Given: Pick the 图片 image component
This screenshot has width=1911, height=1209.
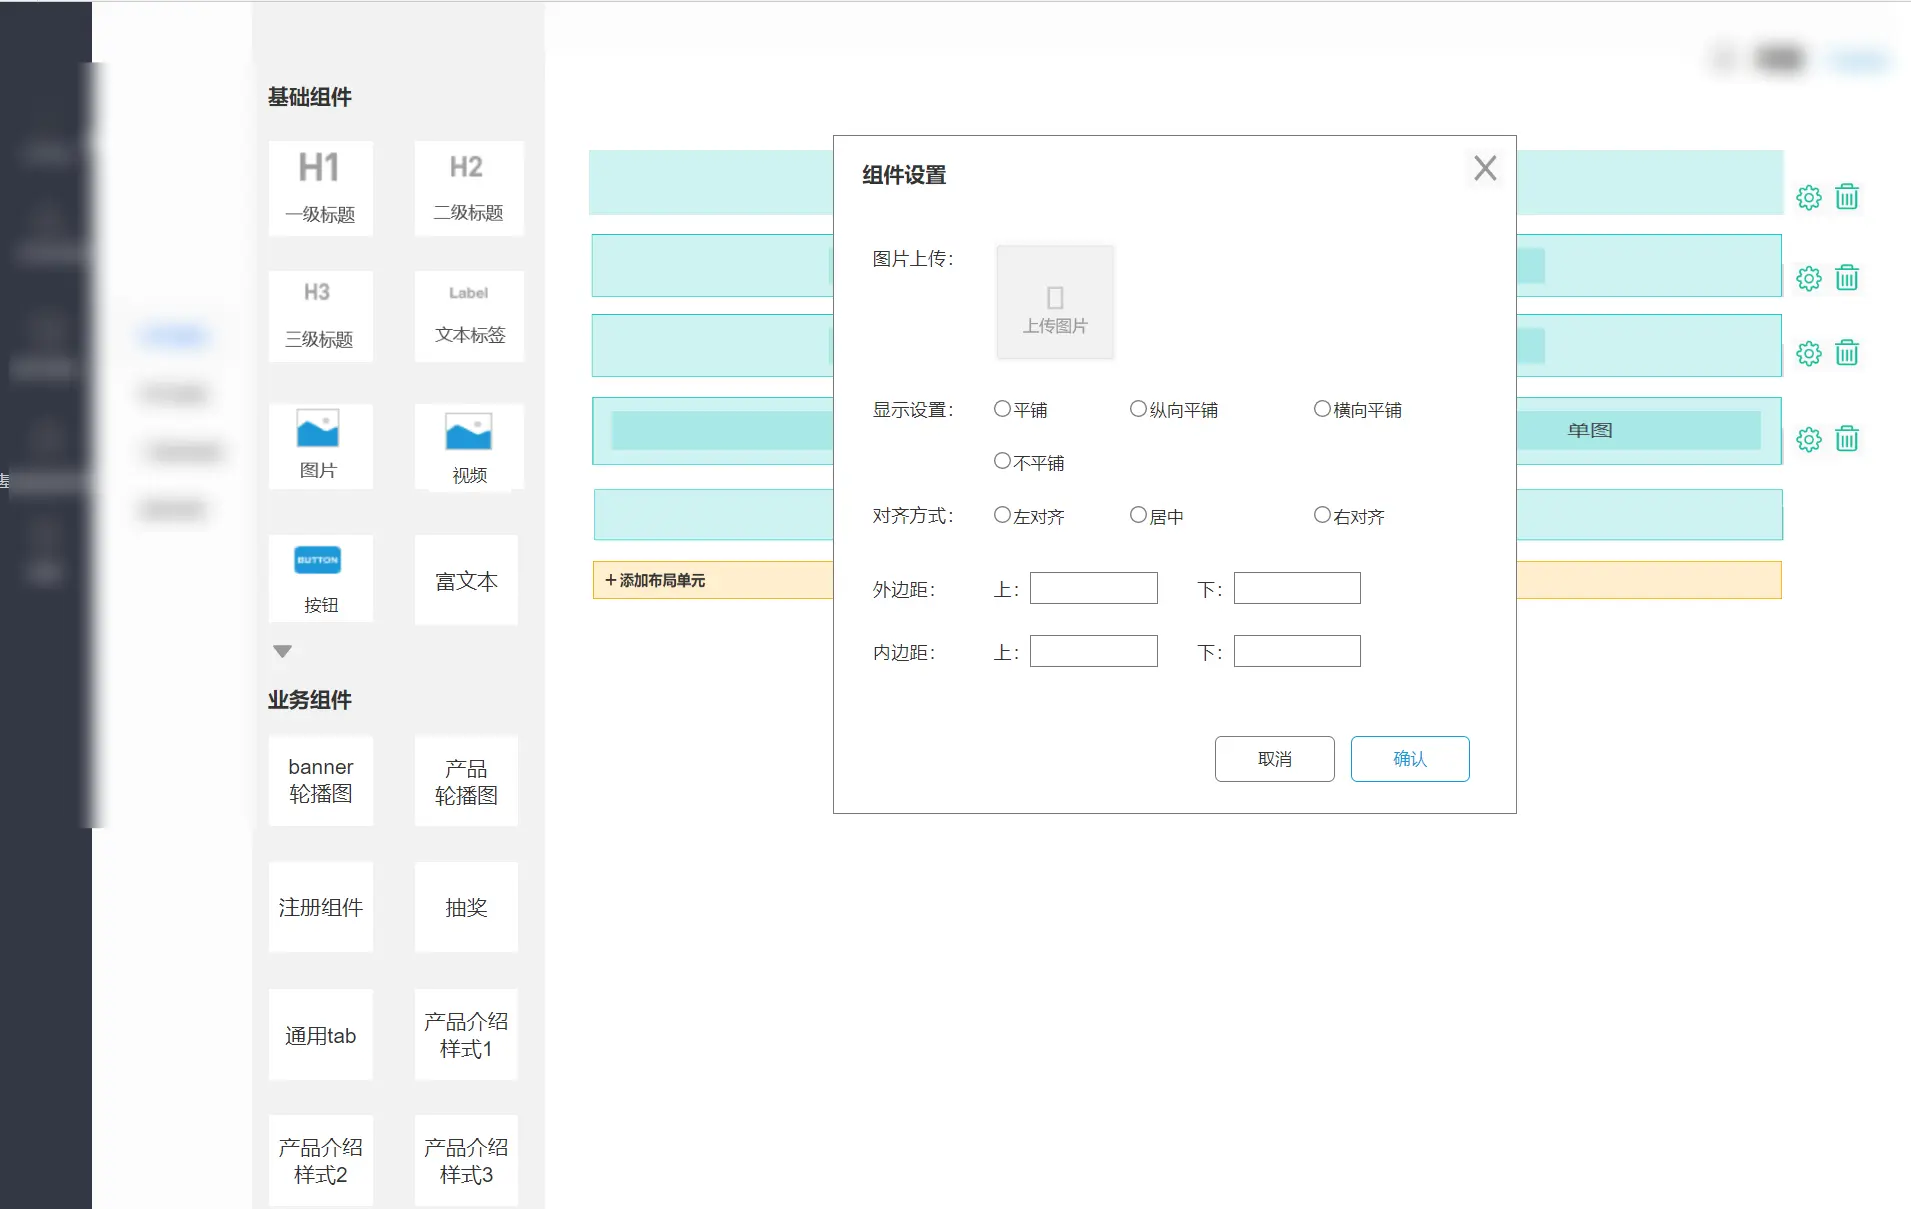Looking at the screenshot, I should click(320, 445).
